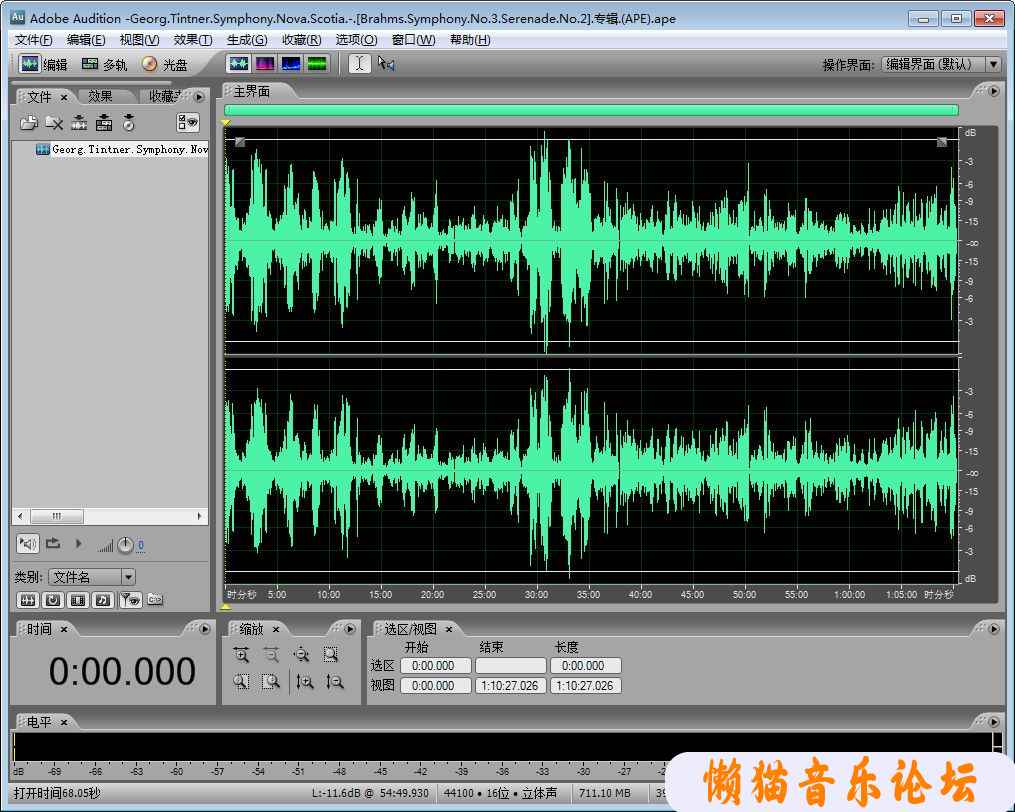1015x812 pixels.
Task: Click the Files panel horizontal scrollbar thumb
Action: (57, 516)
